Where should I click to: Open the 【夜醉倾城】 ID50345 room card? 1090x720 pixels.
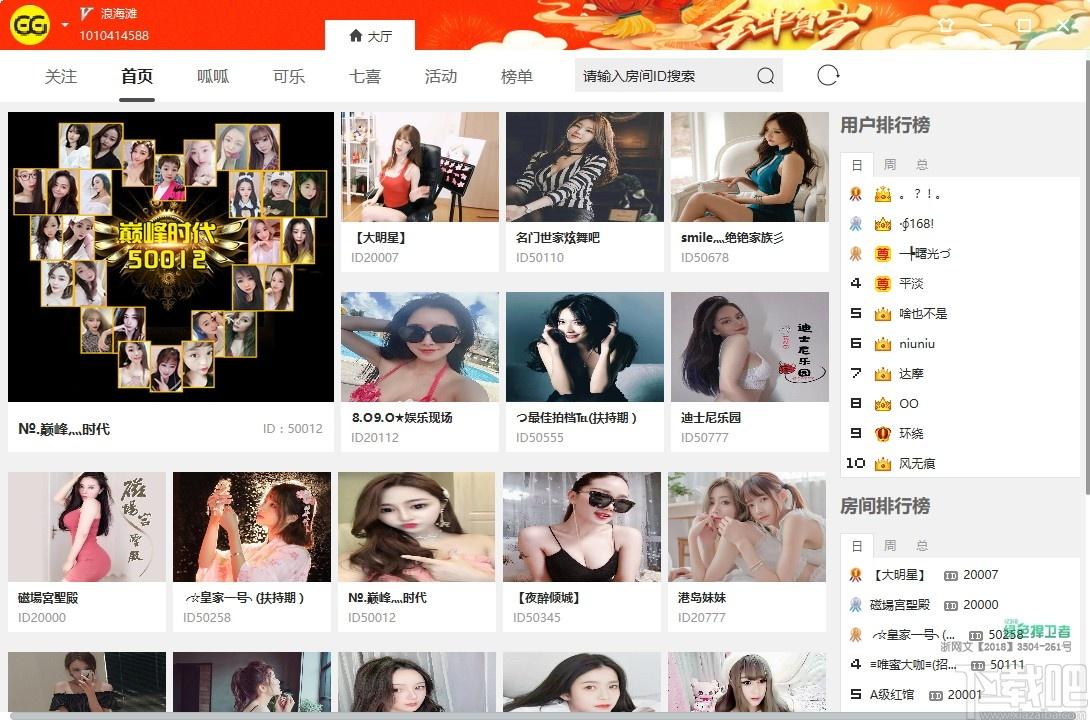[x=582, y=552]
